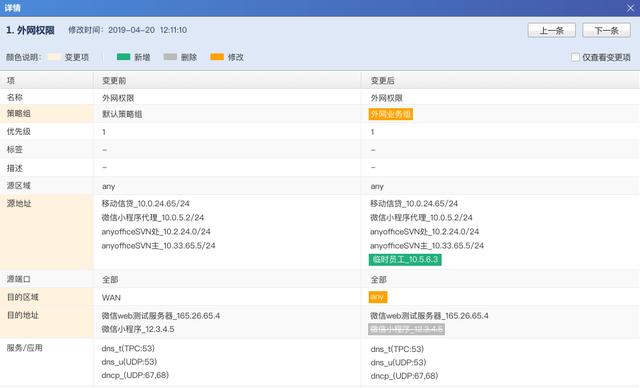Screen dimensions: 640x388
Task: Click the orange any value in 目的区域 row
Action: (378, 297)
